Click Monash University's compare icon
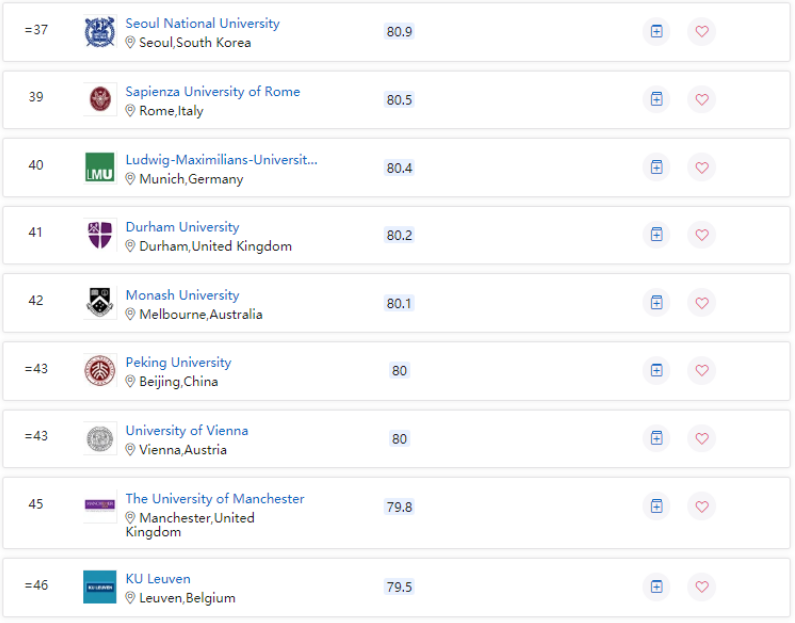Viewport: 795px width, 623px height. 656,303
